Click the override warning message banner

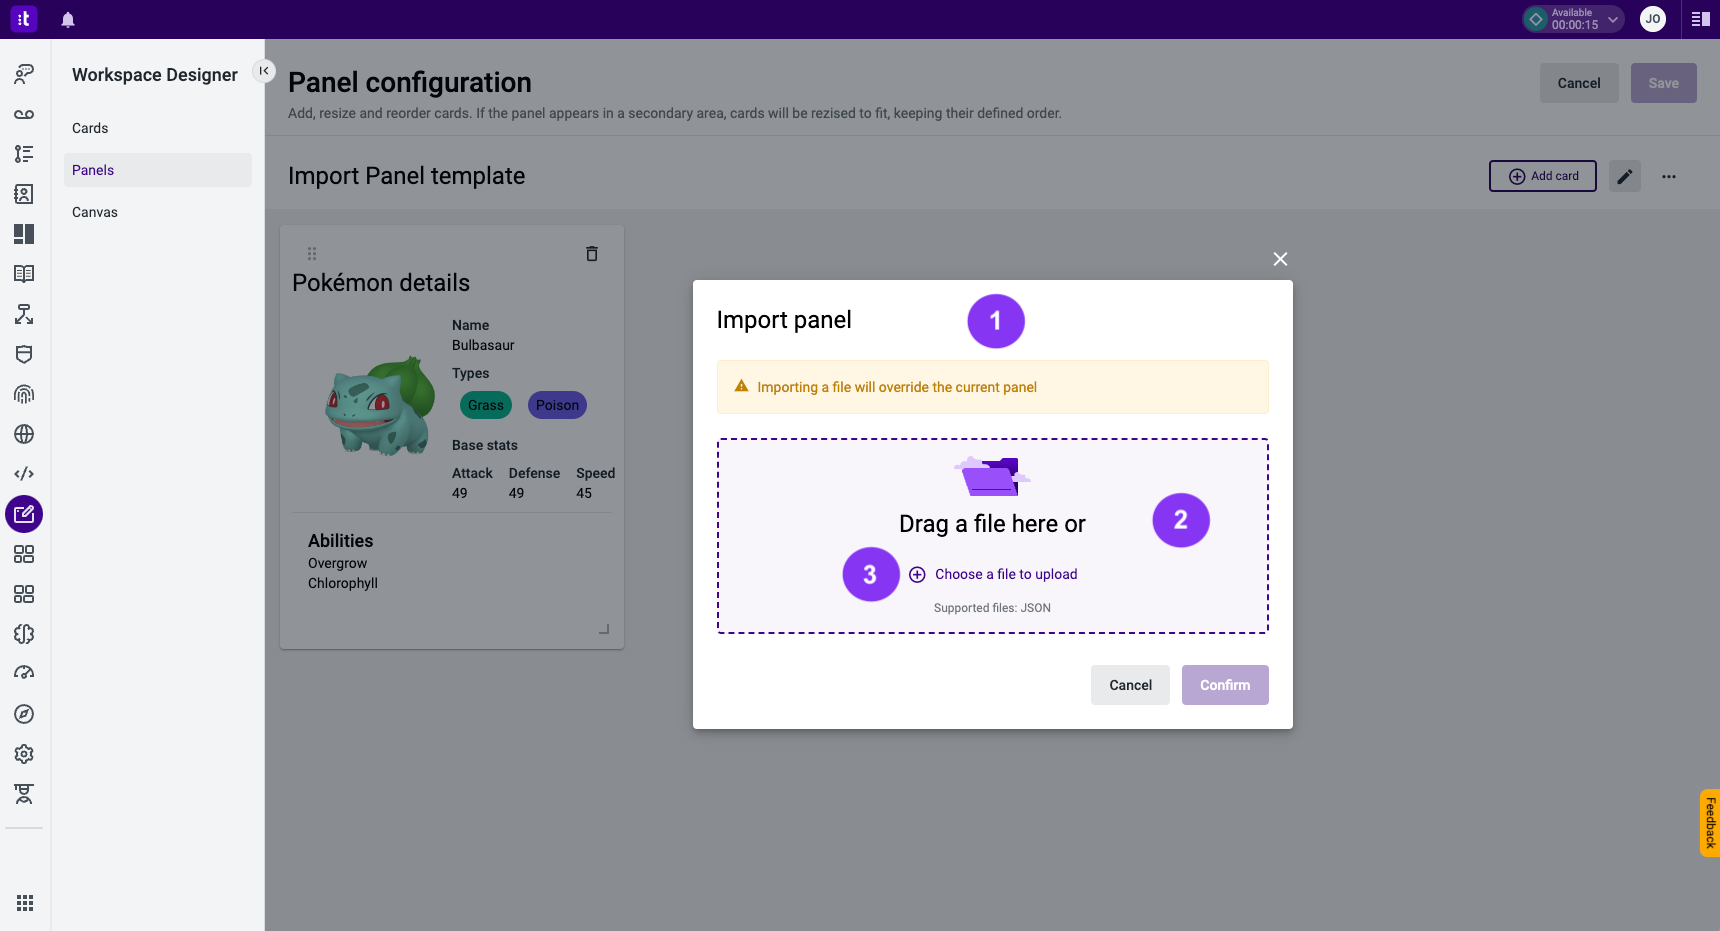993,387
